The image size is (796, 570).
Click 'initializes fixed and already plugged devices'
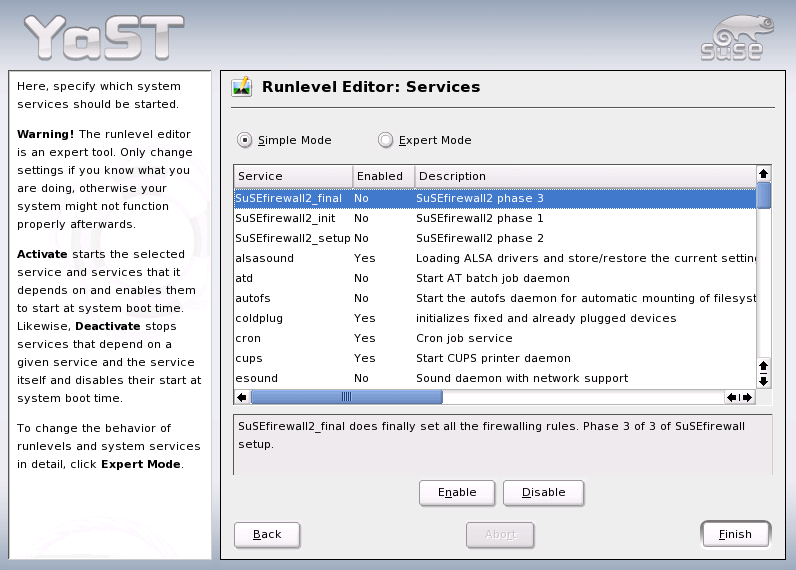tap(546, 318)
